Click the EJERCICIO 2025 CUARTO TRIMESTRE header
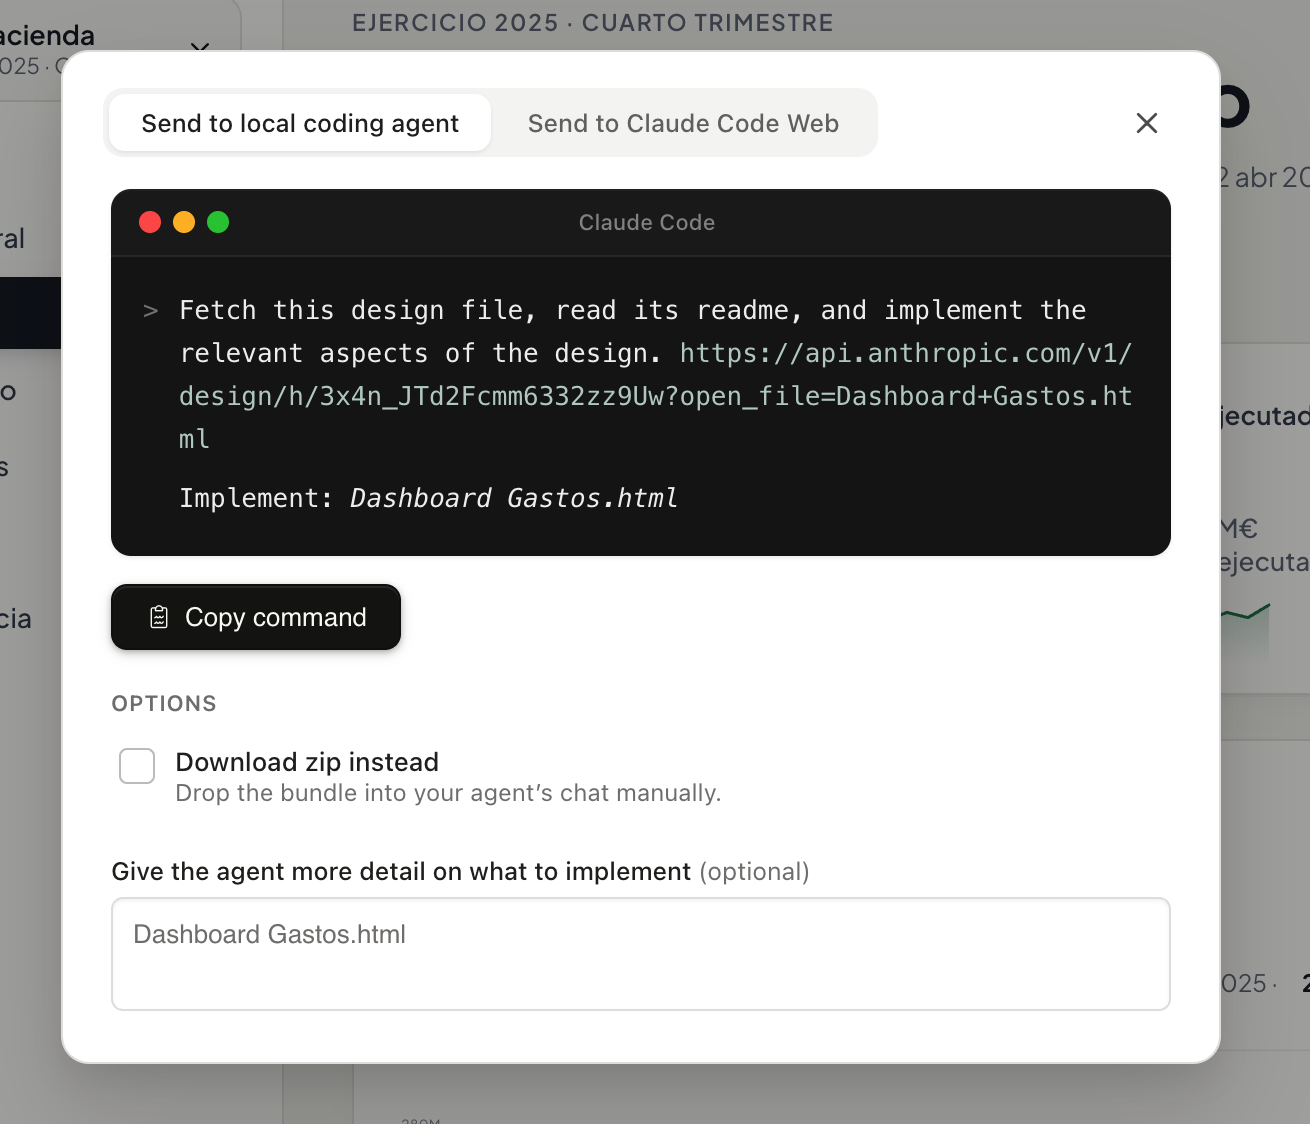 pyautogui.click(x=593, y=23)
